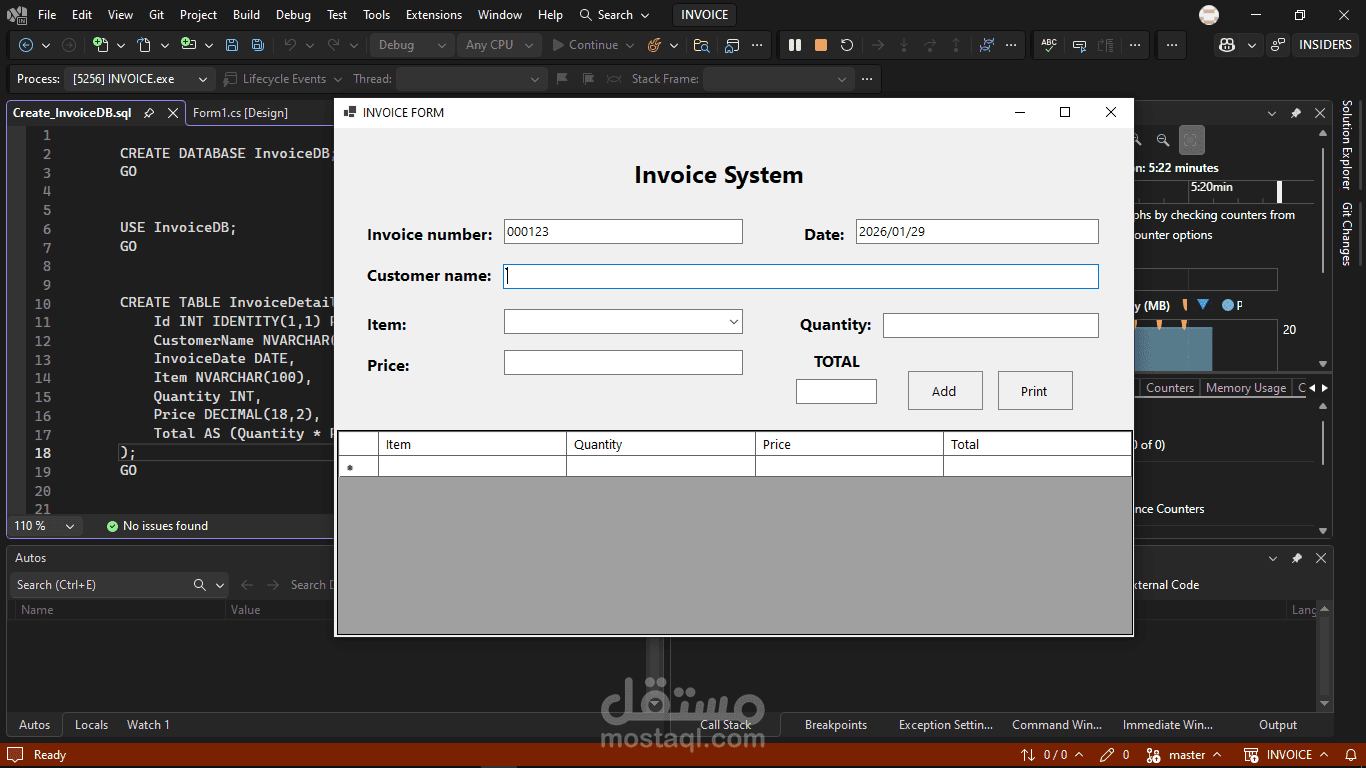Open the Debug menu
The image size is (1366, 768).
click(x=293, y=14)
